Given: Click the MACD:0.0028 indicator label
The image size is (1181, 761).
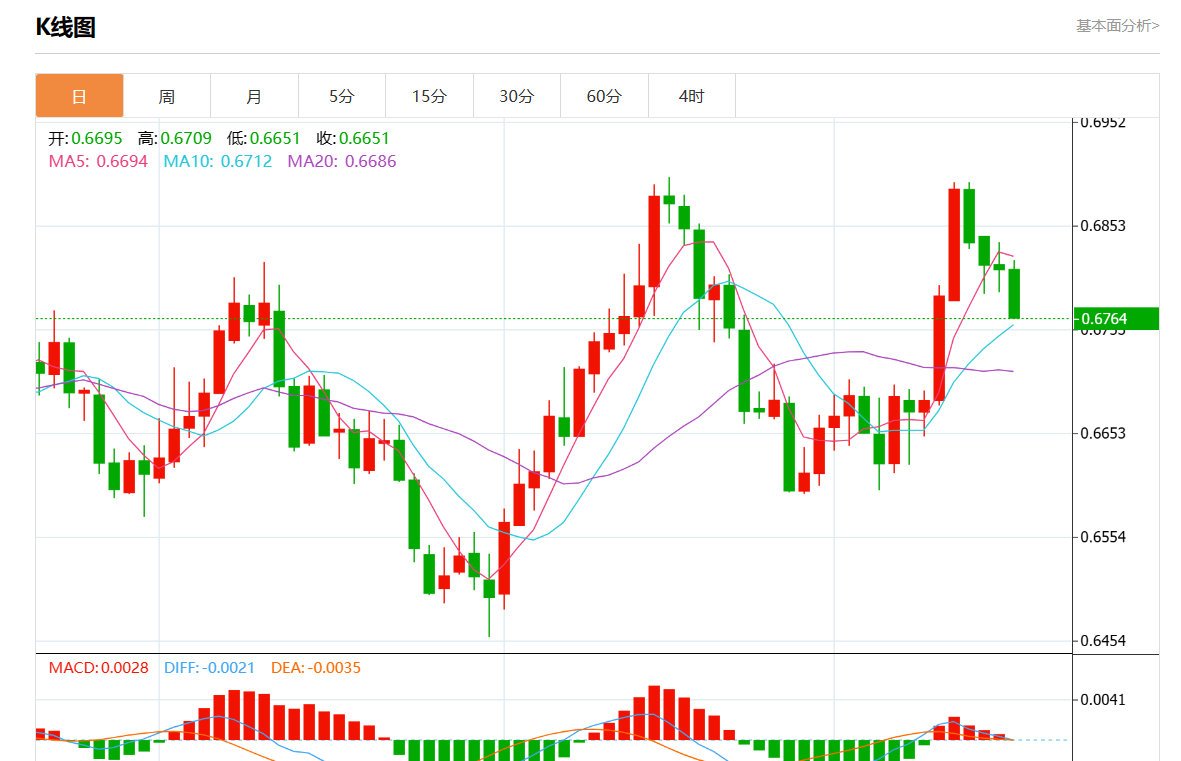Looking at the screenshot, I should 99,668.
